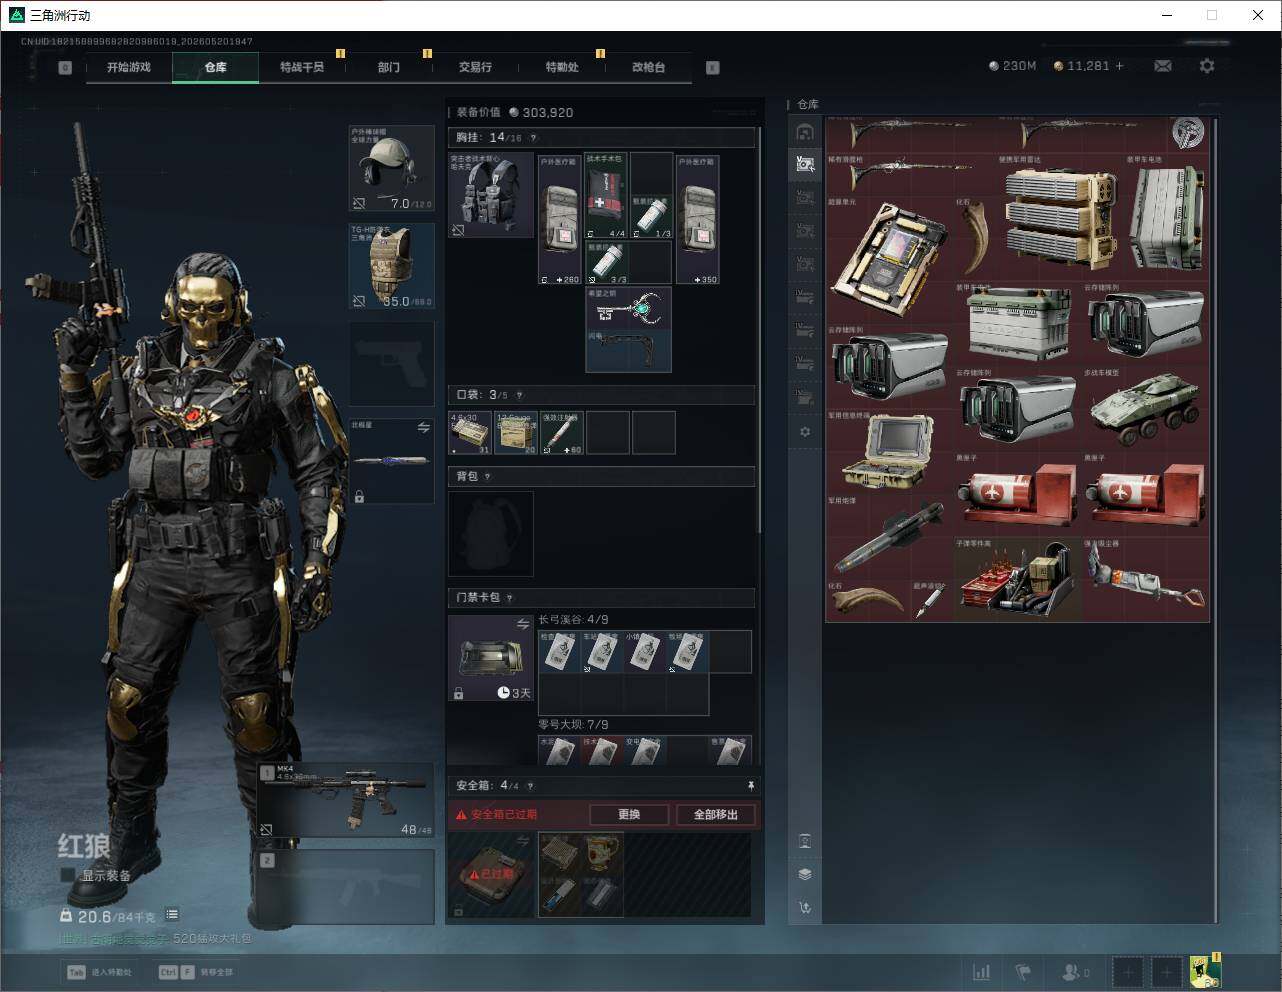Select the expired safe box item
Screen dimensions: 1282x992
[491, 875]
